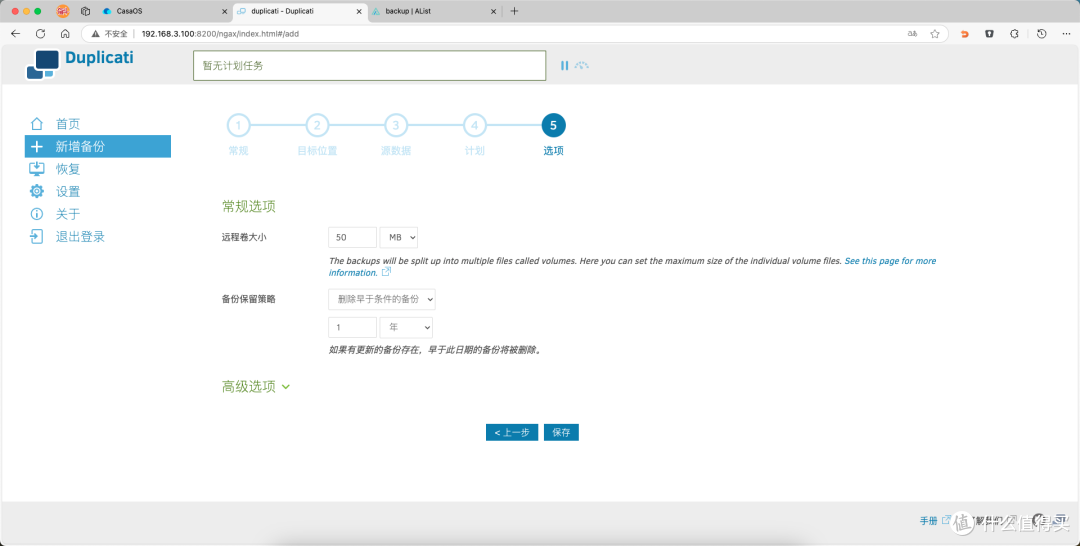Open the shield extension icon
1080x546 pixels.
[989, 34]
